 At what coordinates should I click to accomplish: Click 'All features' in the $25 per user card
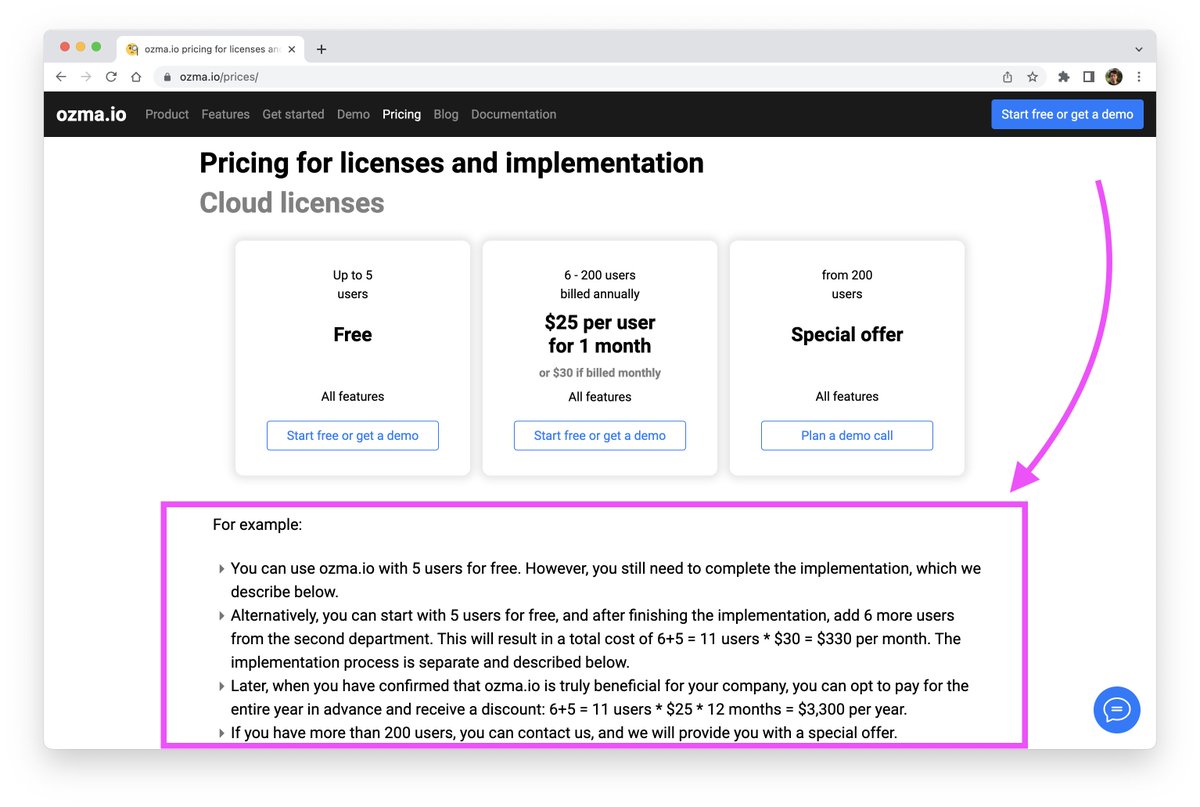pos(600,397)
